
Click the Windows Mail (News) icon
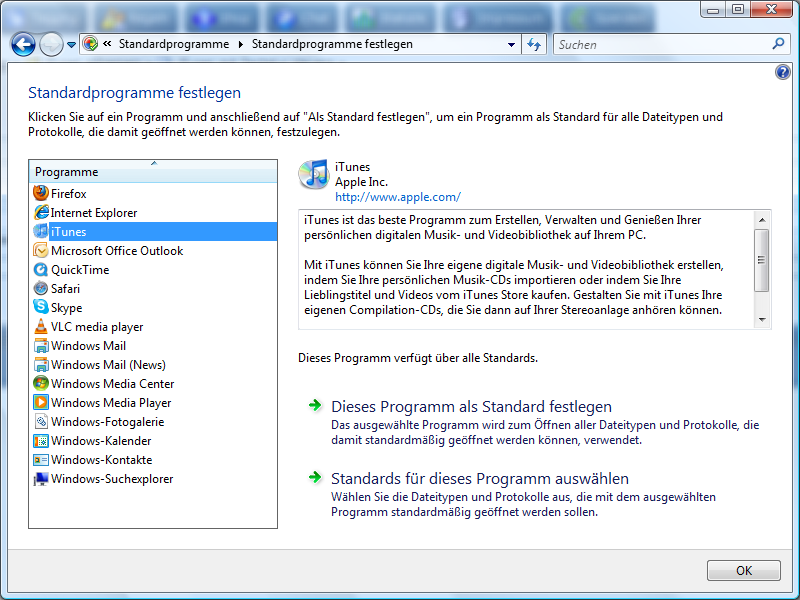point(41,364)
